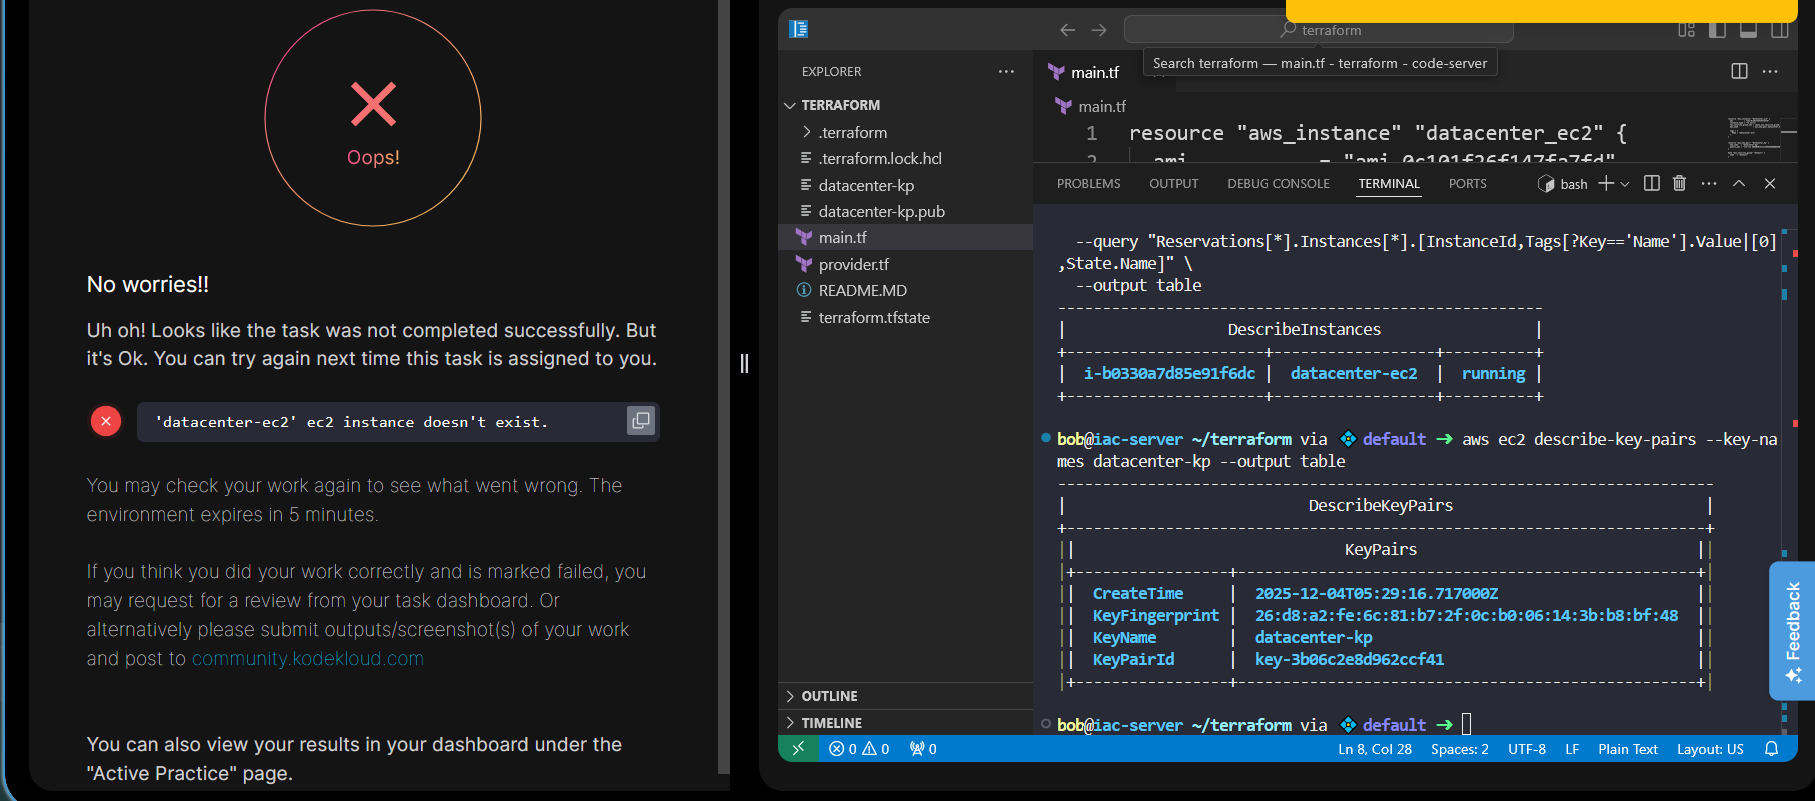Screen dimensions: 1815x801
Task: Open the notifications bell in the status bar
Action: click(x=1771, y=749)
